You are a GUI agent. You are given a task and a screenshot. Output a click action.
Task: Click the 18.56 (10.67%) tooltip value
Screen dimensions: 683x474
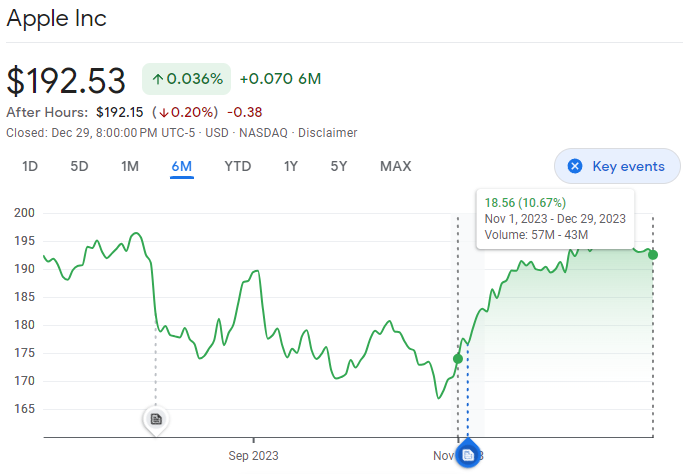tap(525, 203)
